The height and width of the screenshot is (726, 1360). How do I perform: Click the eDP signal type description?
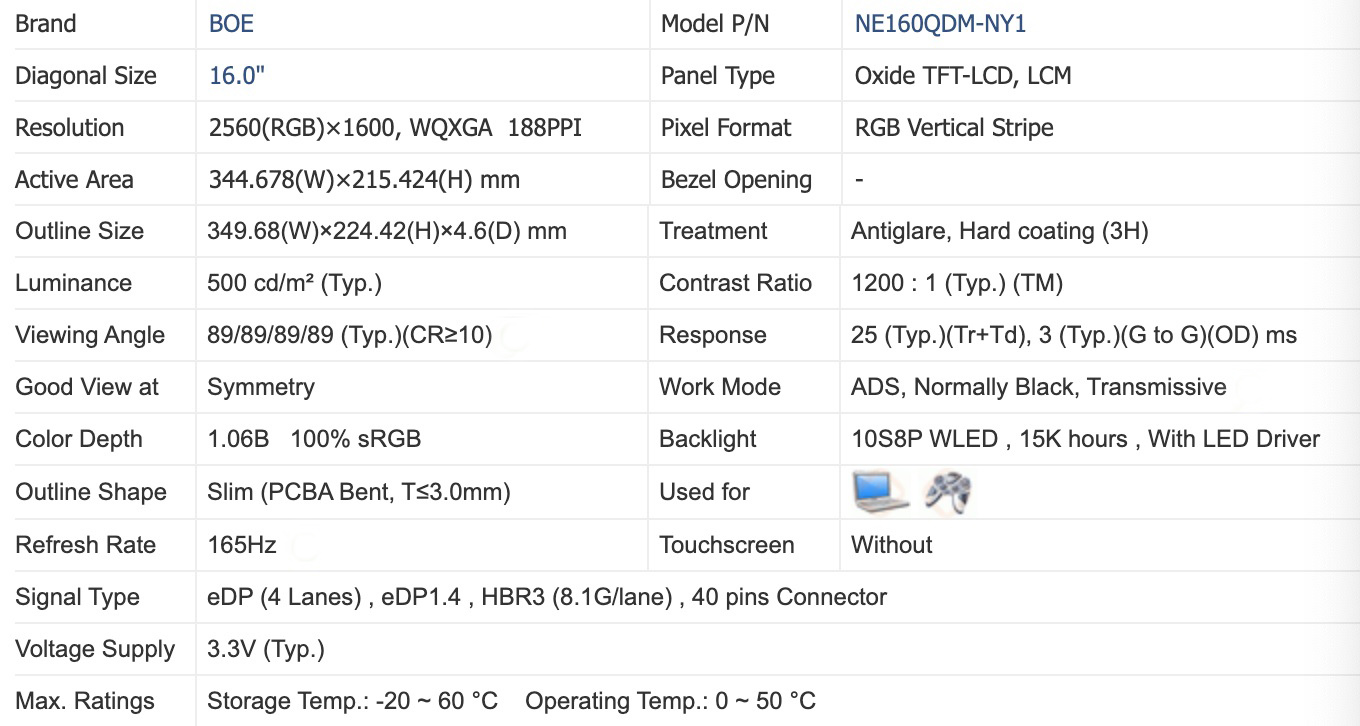pos(547,597)
